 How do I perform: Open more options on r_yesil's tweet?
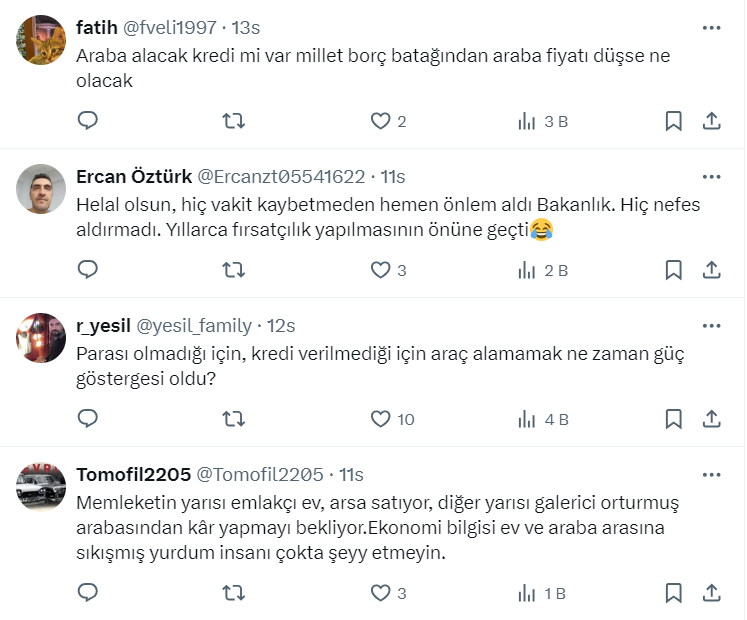pyautogui.click(x=711, y=326)
